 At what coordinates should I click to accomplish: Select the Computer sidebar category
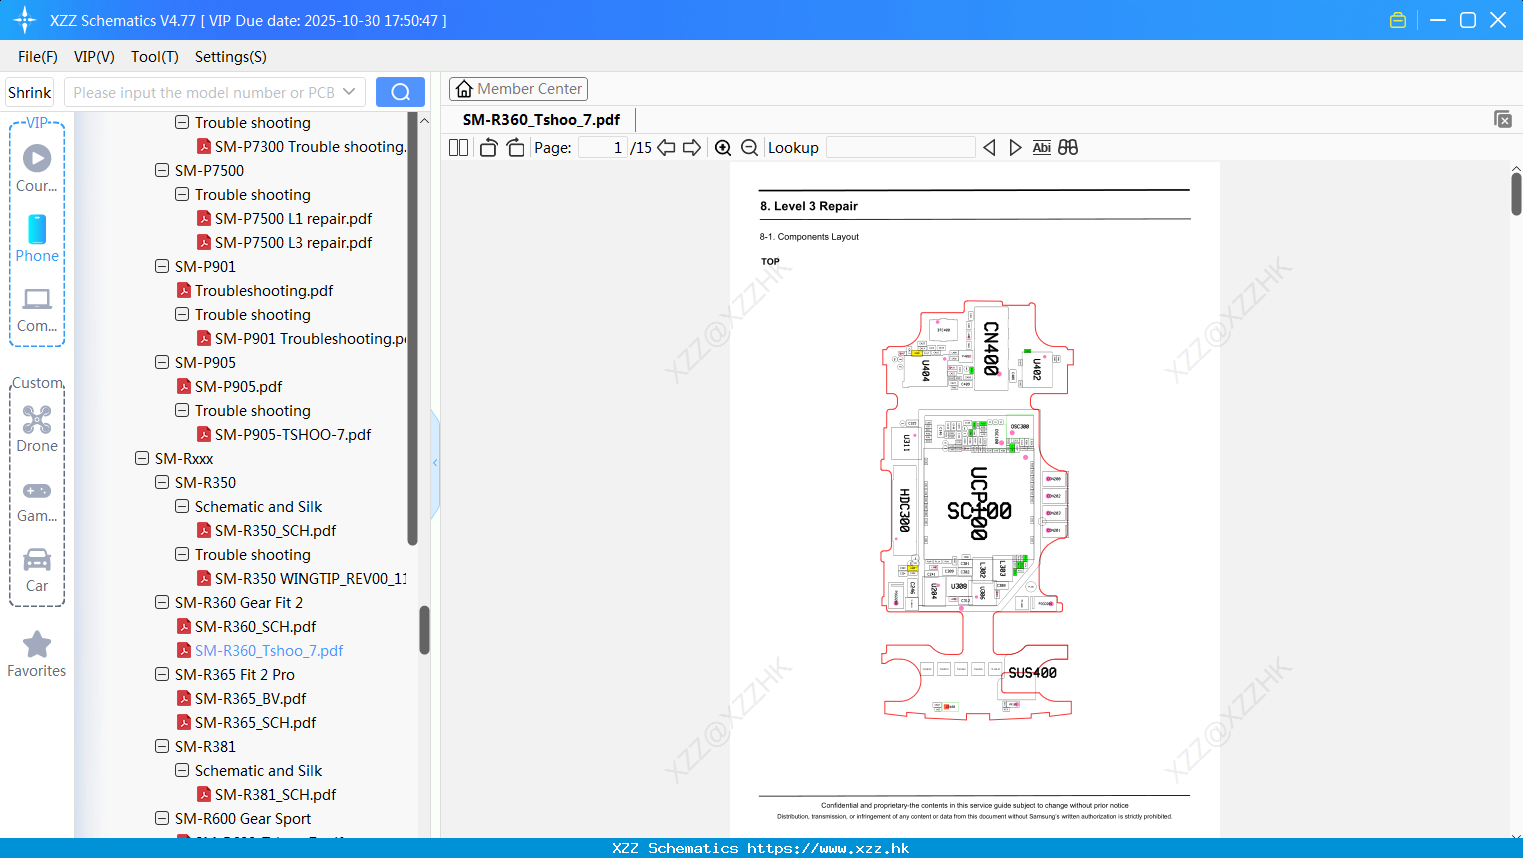click(x=37, y=308)
